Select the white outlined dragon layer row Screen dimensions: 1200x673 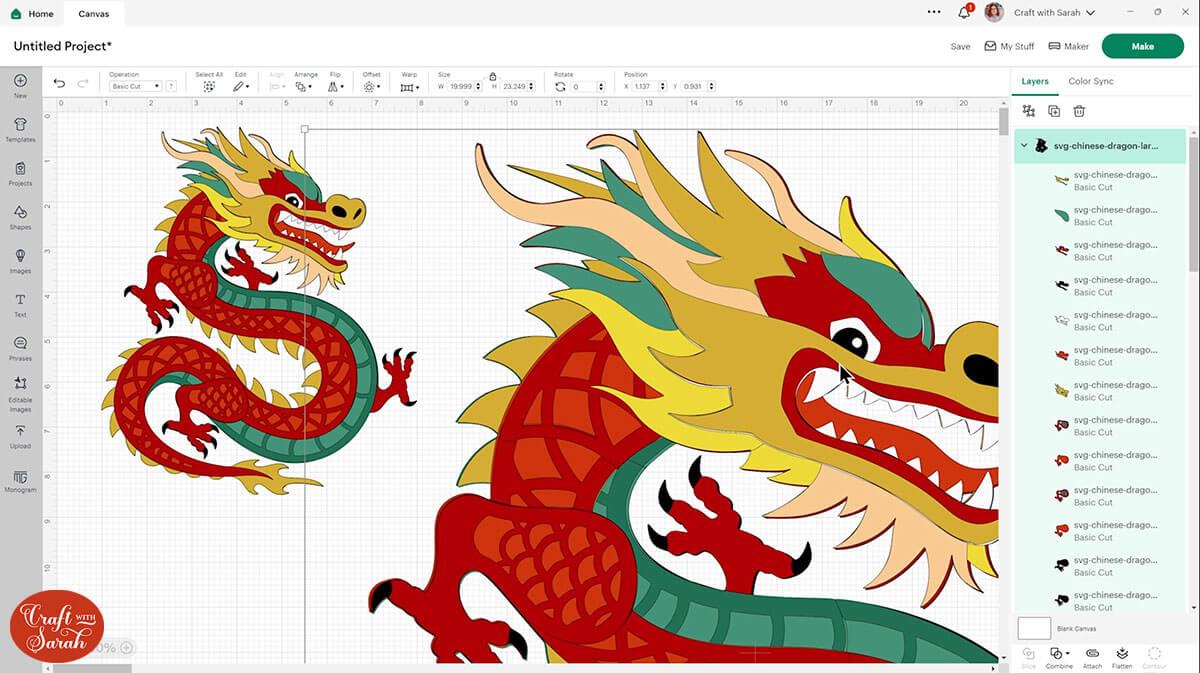[x=1101, y=320]
